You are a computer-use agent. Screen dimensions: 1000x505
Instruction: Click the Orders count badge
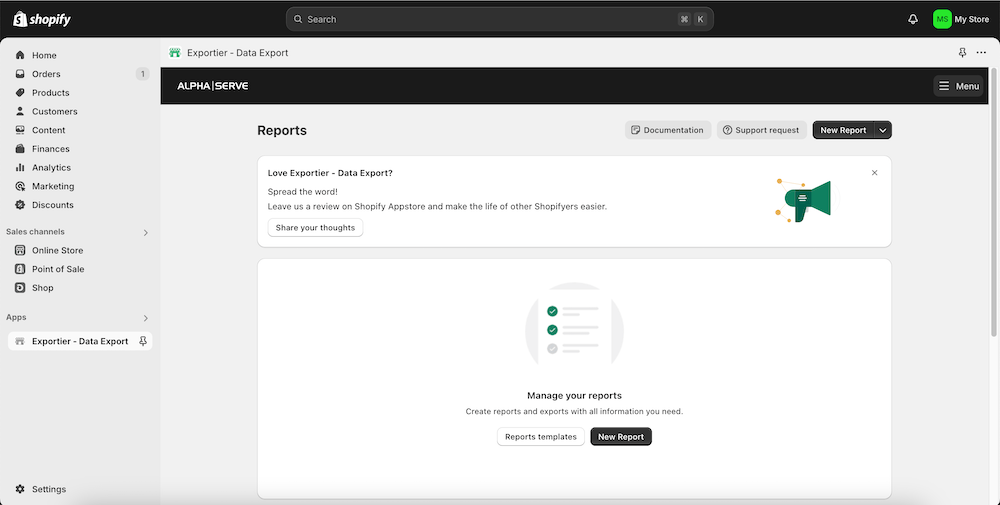pyautogui.click(x=142, y=74)
